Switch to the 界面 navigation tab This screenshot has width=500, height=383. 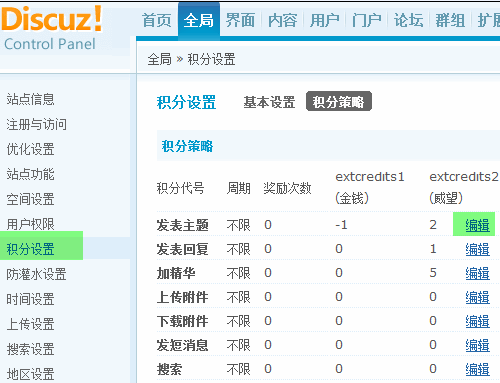(x=240, y=20)
